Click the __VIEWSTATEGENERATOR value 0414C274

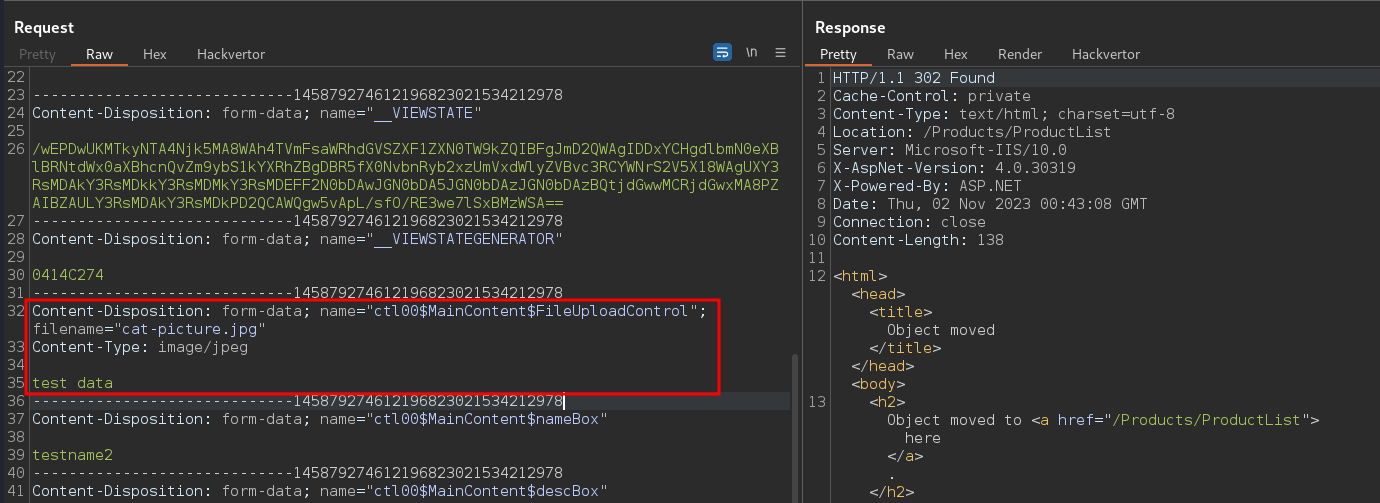[68, 274]
